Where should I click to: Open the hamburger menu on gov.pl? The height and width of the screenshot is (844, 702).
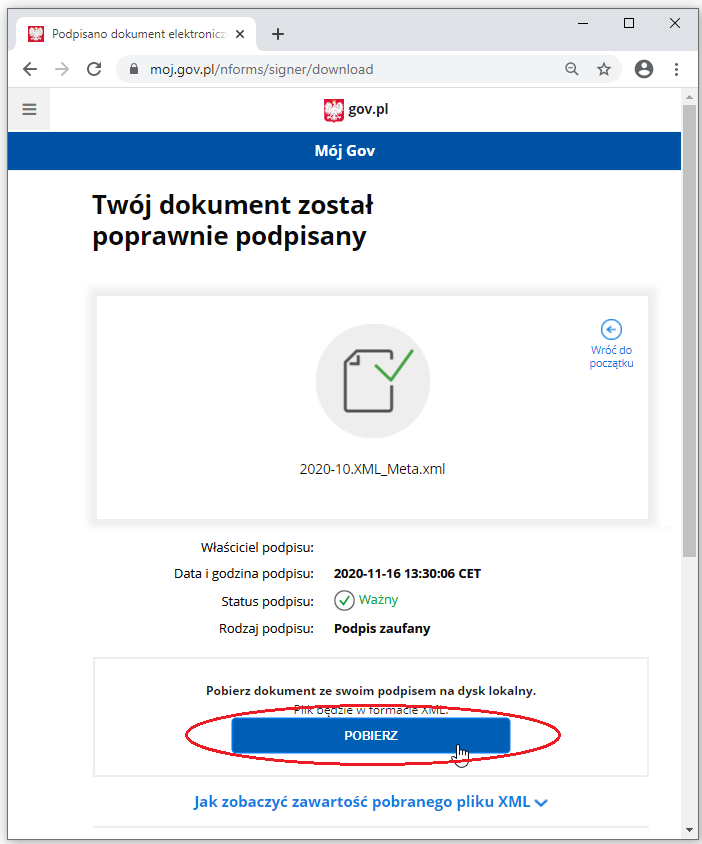29,109
